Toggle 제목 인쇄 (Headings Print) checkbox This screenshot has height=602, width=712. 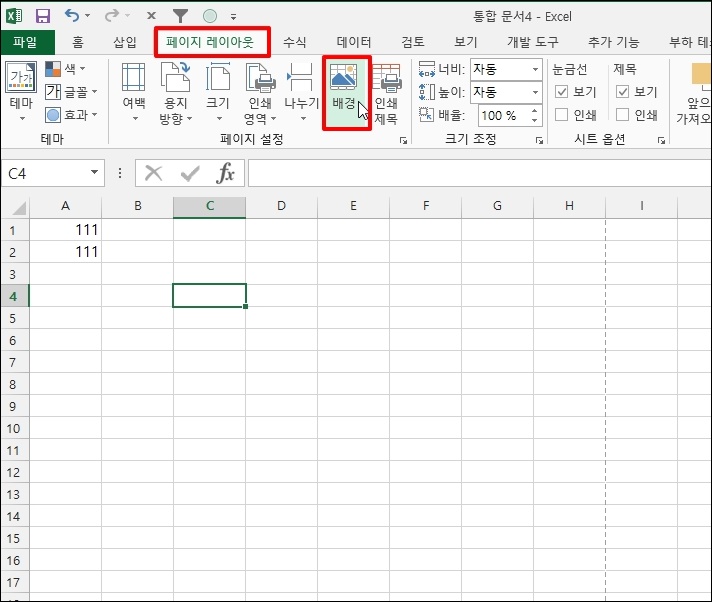623,114
